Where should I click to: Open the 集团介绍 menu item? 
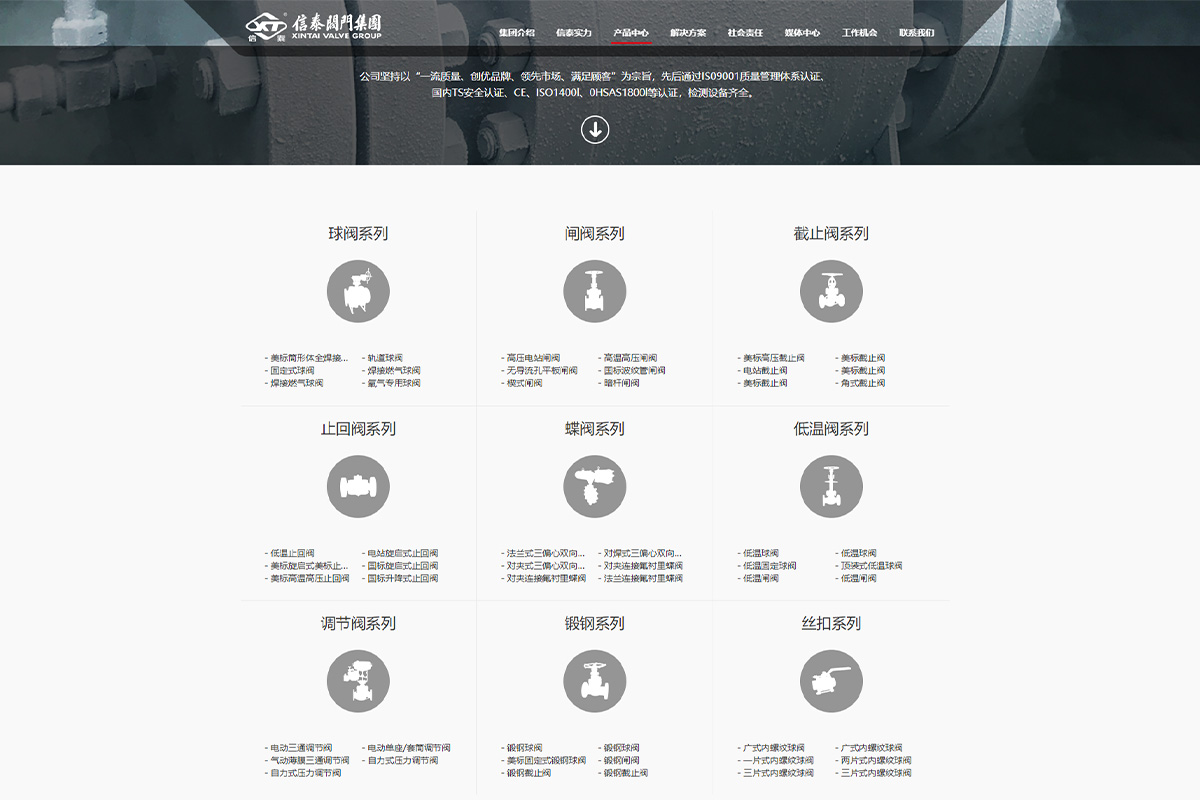tap(517, 33)
